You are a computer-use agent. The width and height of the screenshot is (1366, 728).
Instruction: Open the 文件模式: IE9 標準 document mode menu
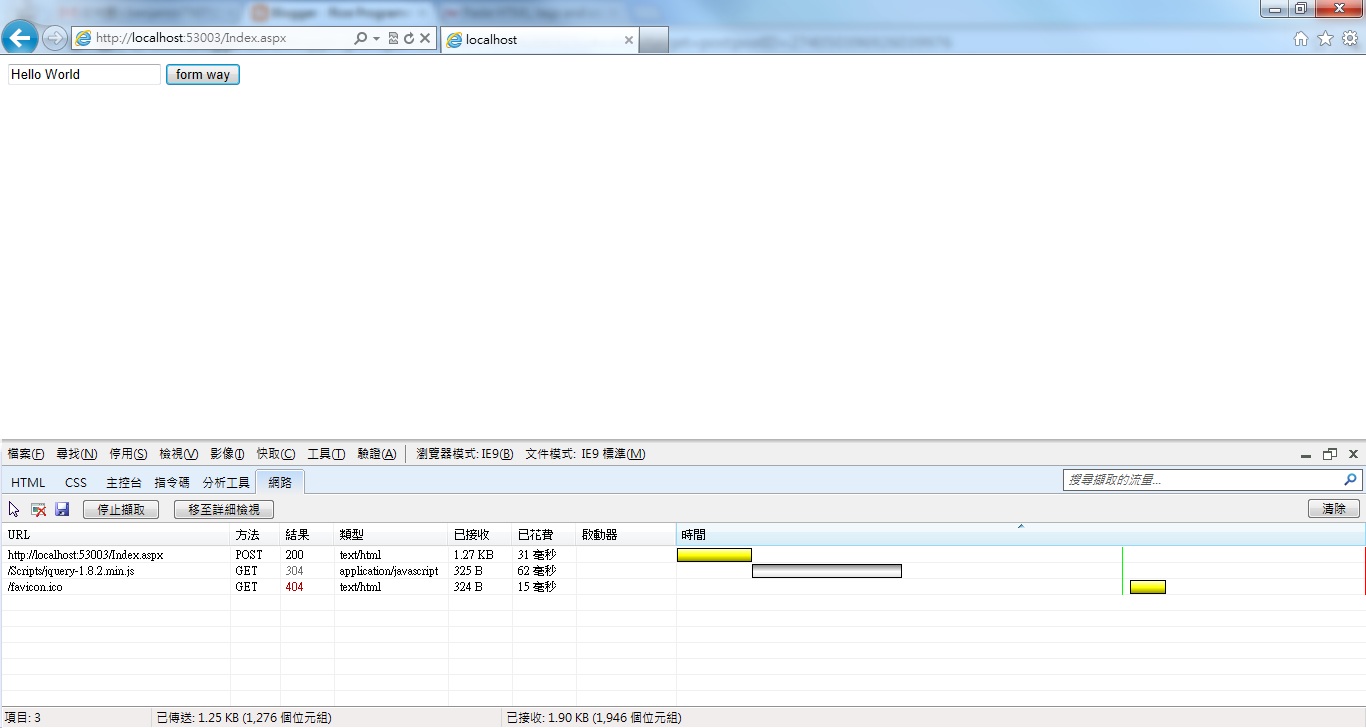[x=585, y=454]
